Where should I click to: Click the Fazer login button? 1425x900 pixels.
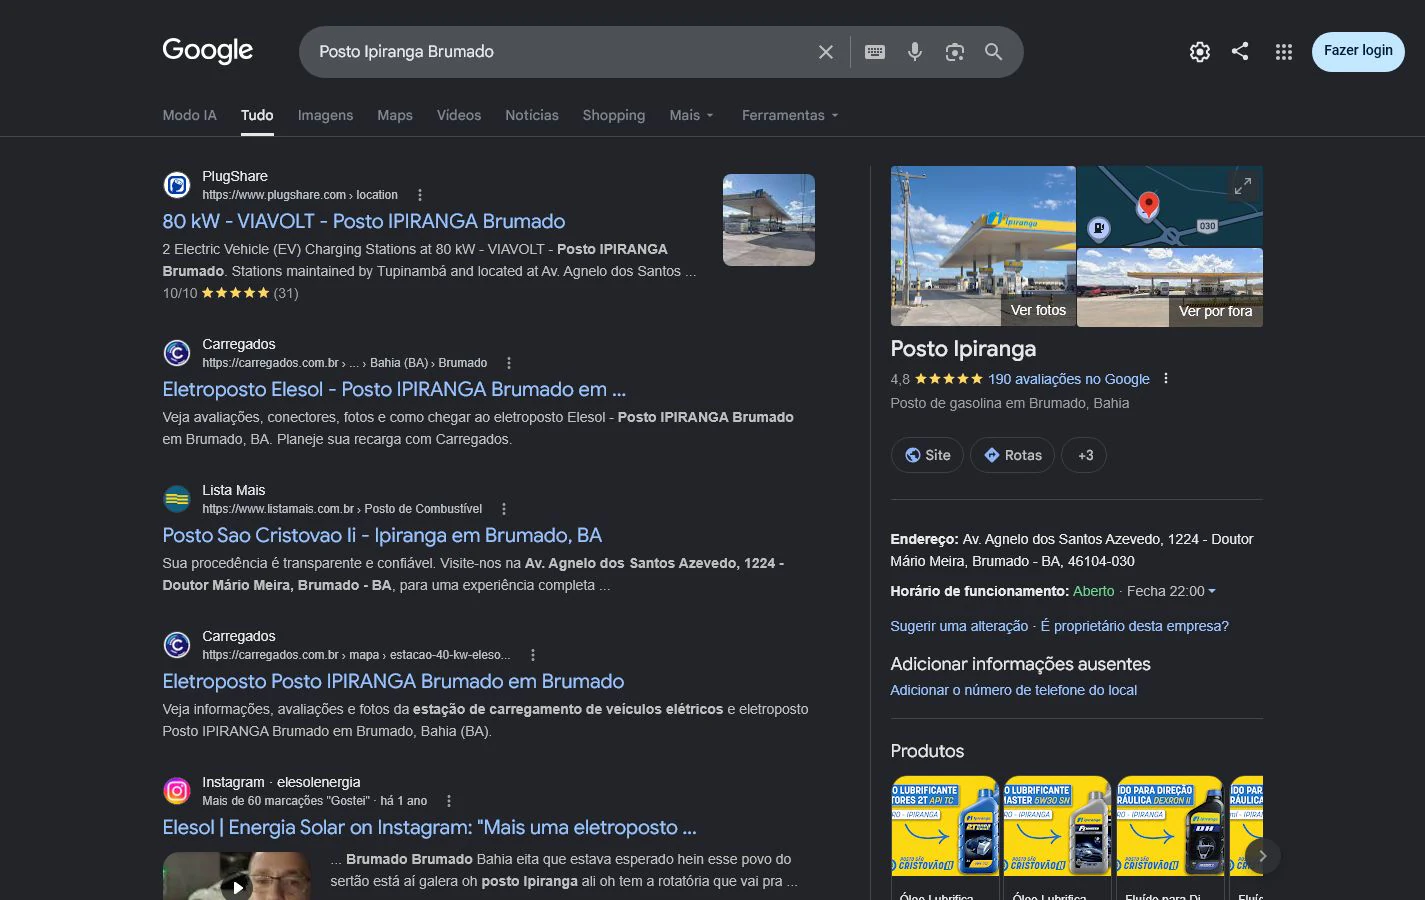pyautogui.click(x=1358, y=51)
